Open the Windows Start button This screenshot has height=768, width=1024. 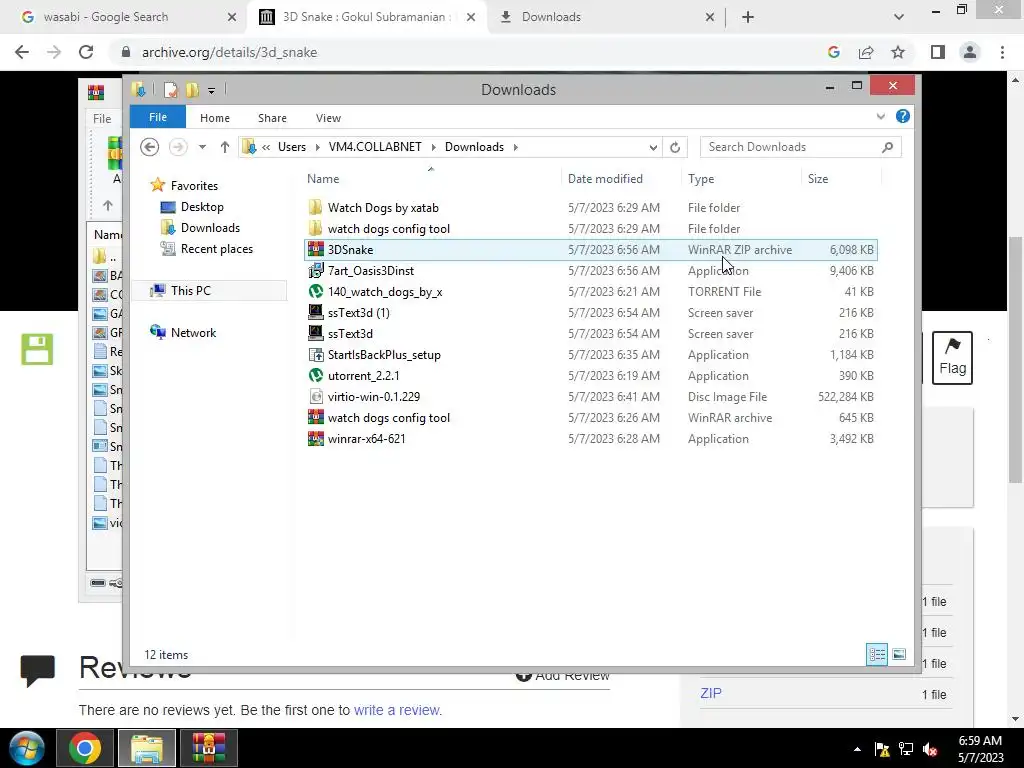click(x=27, y=748)
